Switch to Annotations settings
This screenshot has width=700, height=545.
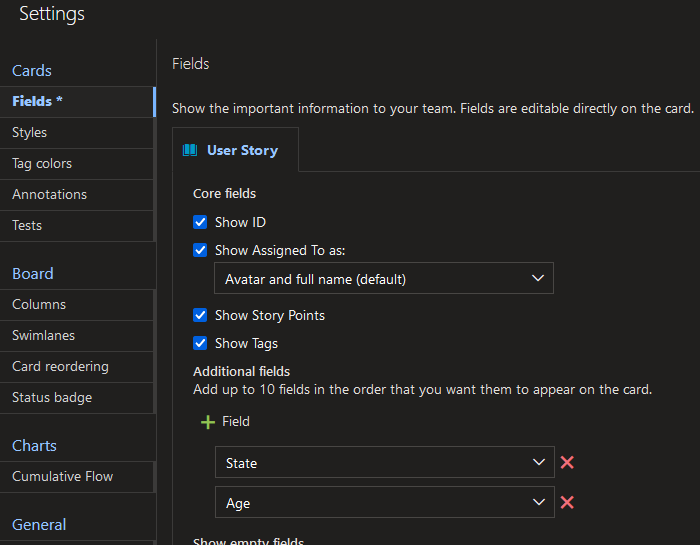pyautogui.click(x=77, y=195)
